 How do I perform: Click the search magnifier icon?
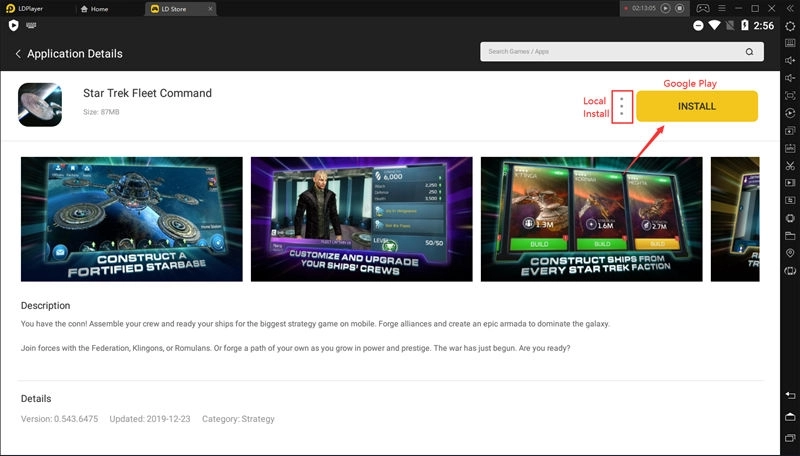click(x=749, y=52)
